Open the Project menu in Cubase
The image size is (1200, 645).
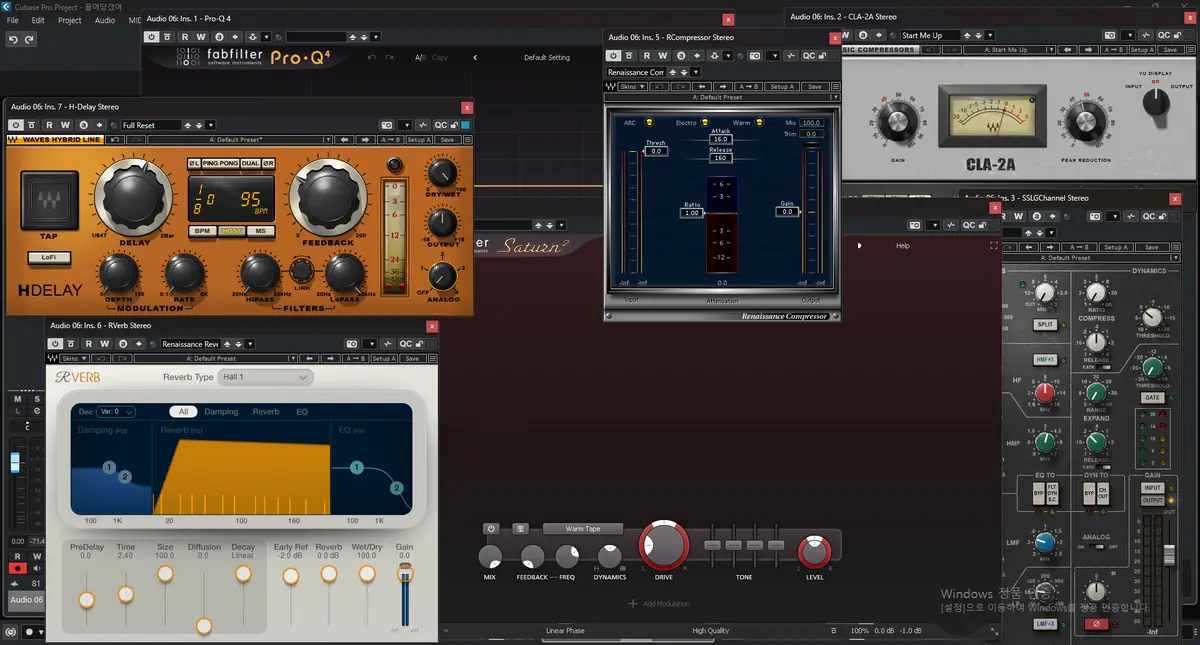click(70, 20)
